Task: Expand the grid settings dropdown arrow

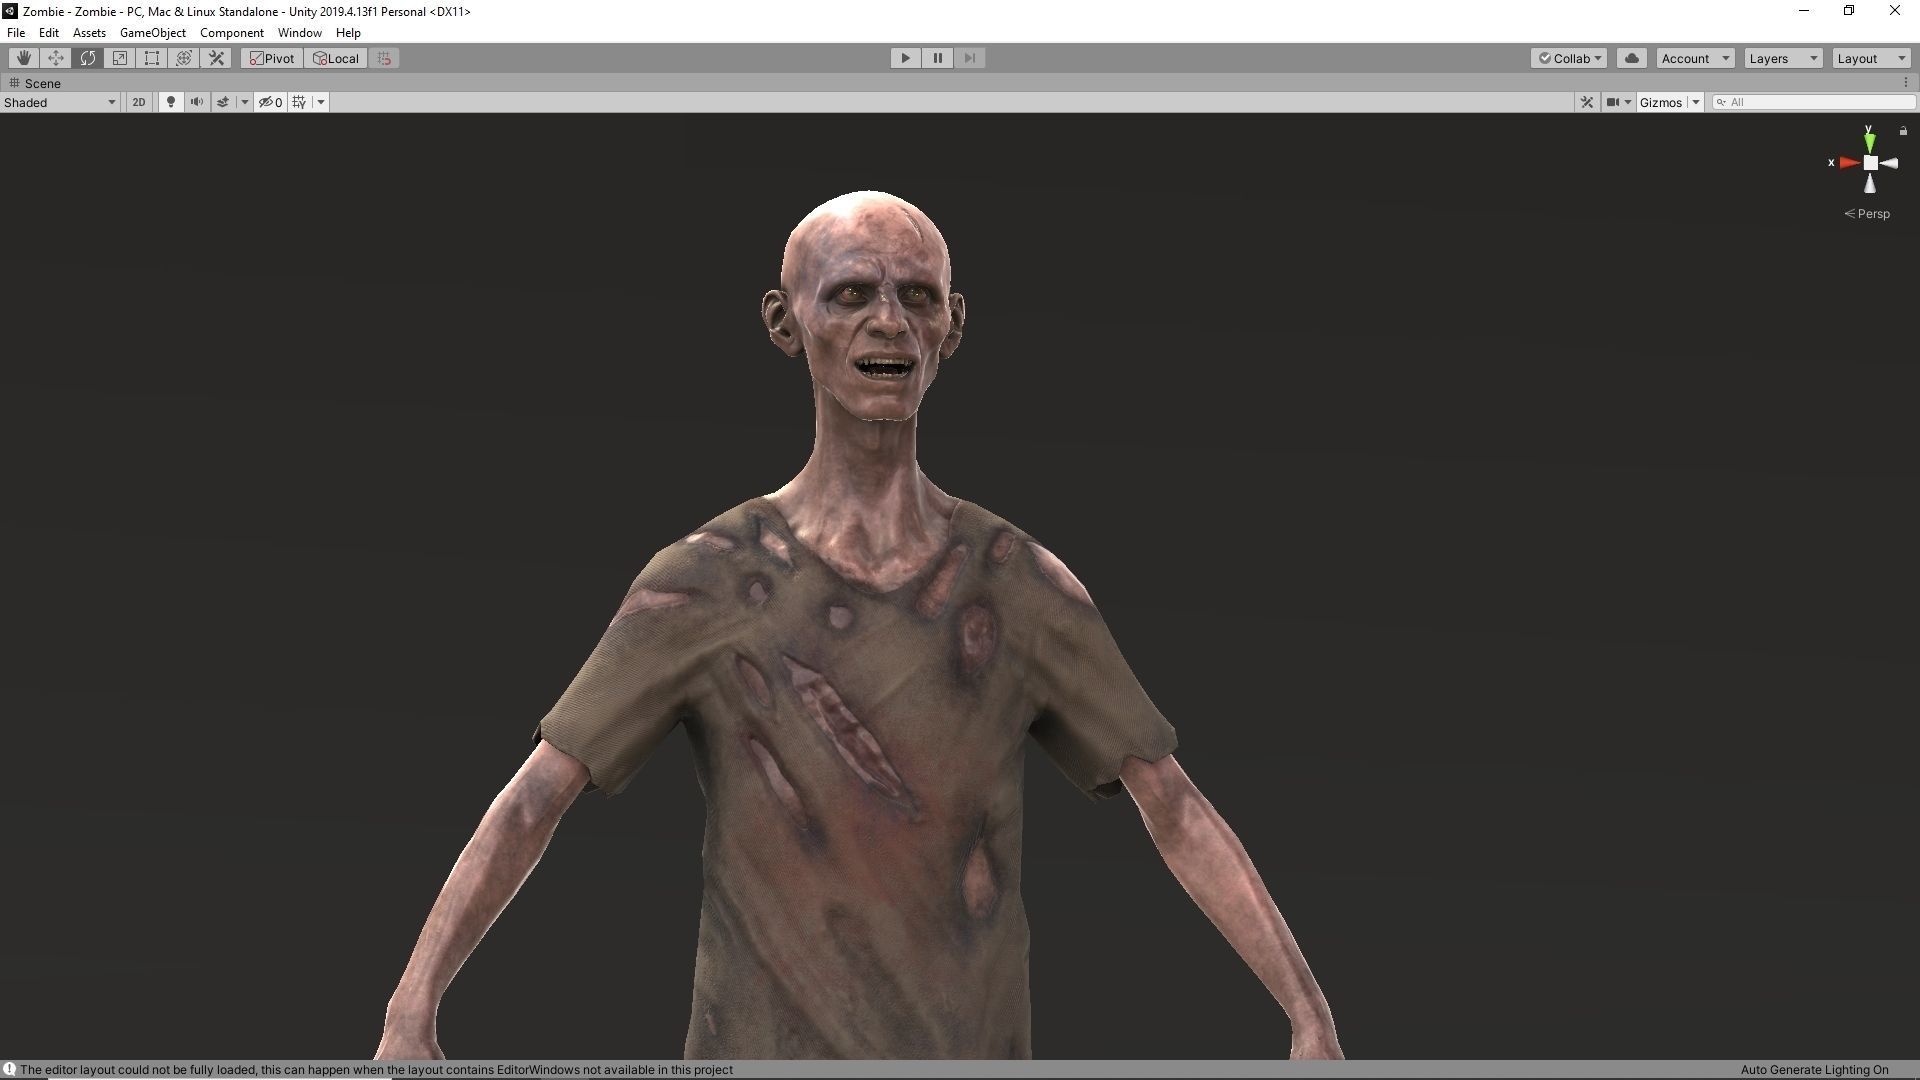Action: coord(321,102)
